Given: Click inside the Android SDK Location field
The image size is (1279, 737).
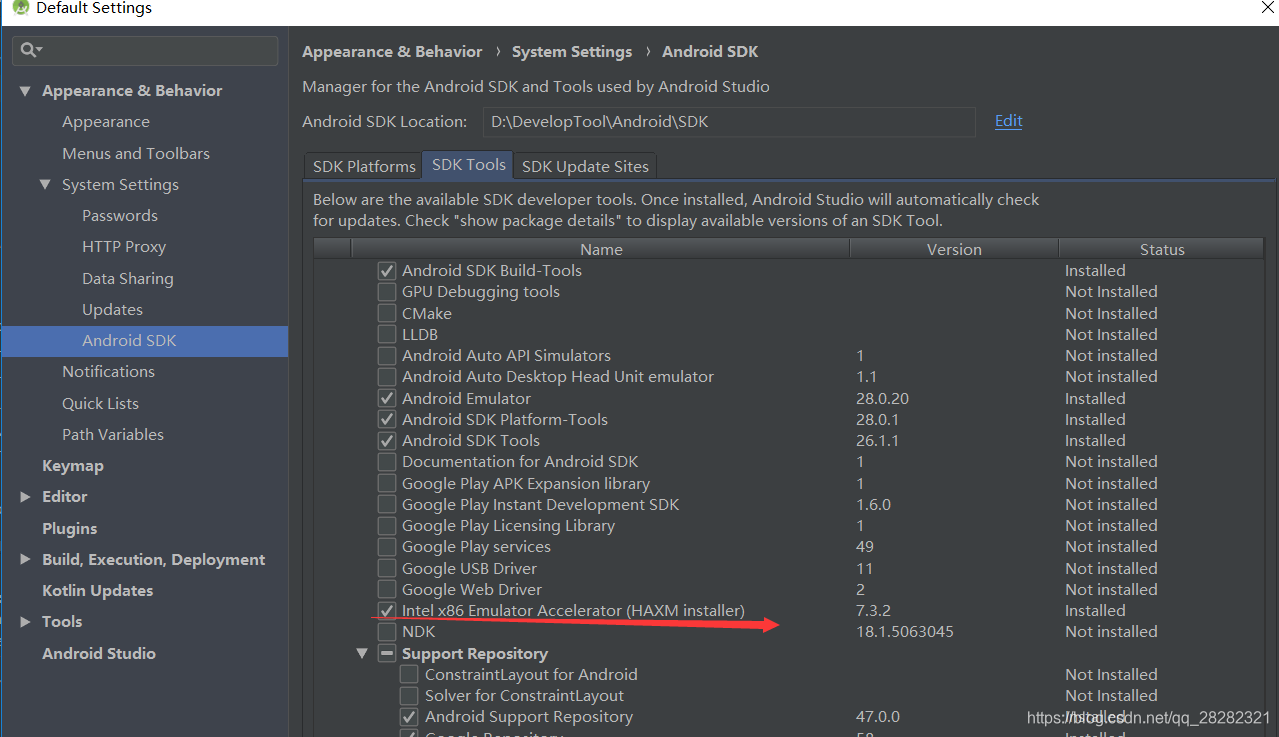Looking at the screenshot, I should (x=728, y=121).
